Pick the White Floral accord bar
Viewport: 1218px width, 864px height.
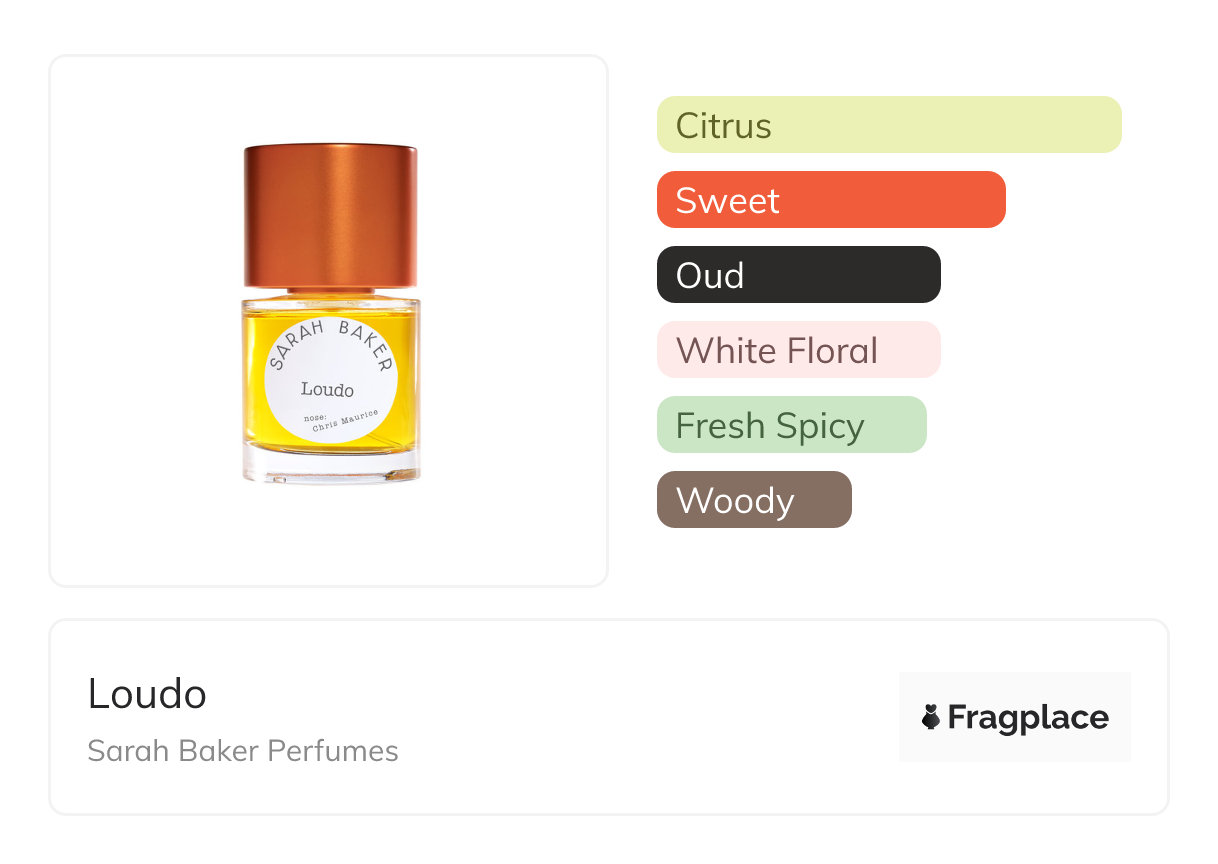pyautogui.click(x=798, y=350)
